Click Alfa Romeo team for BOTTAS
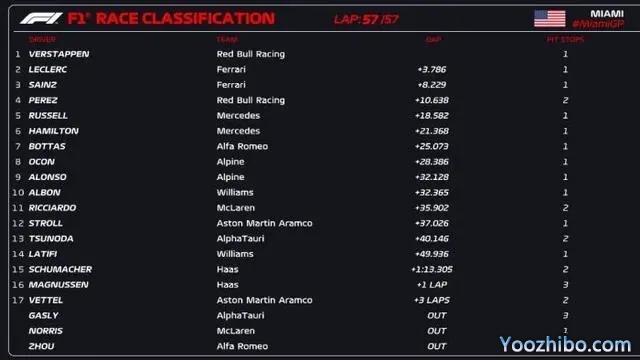 (242, 147)
